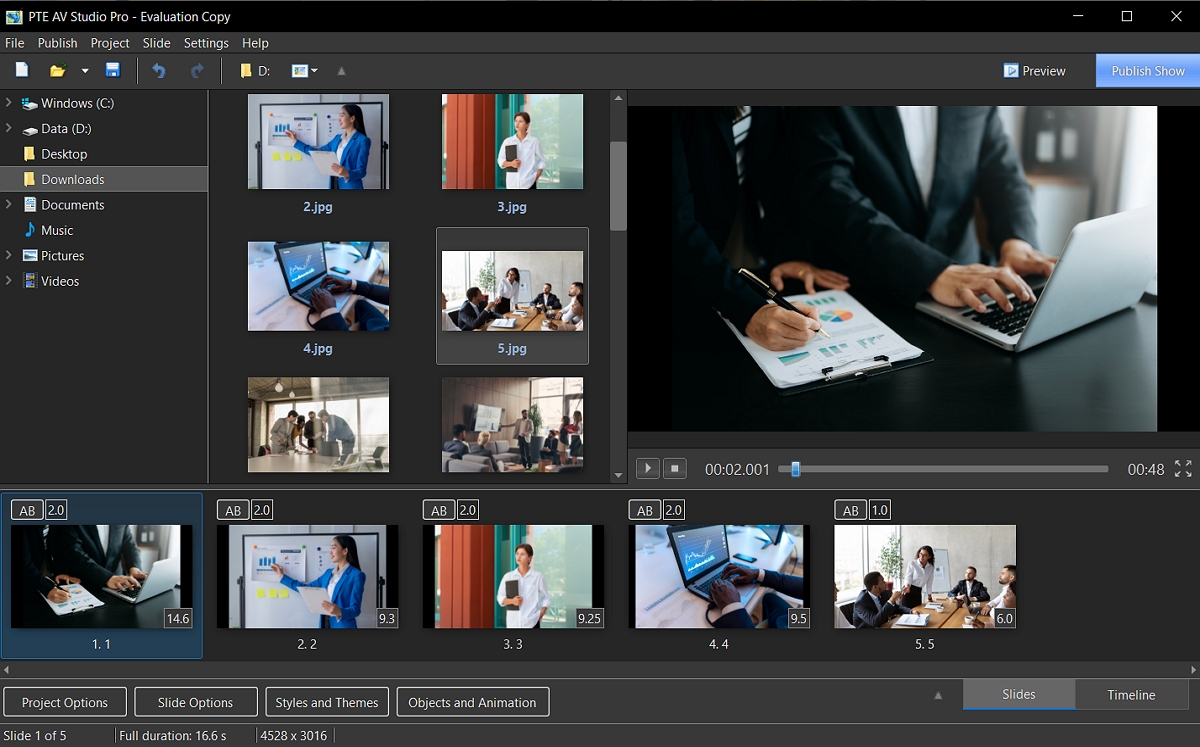Click the 6.0 duration badge on slide 5
The image size is (1200, 747).
[x=1005, y=618]
